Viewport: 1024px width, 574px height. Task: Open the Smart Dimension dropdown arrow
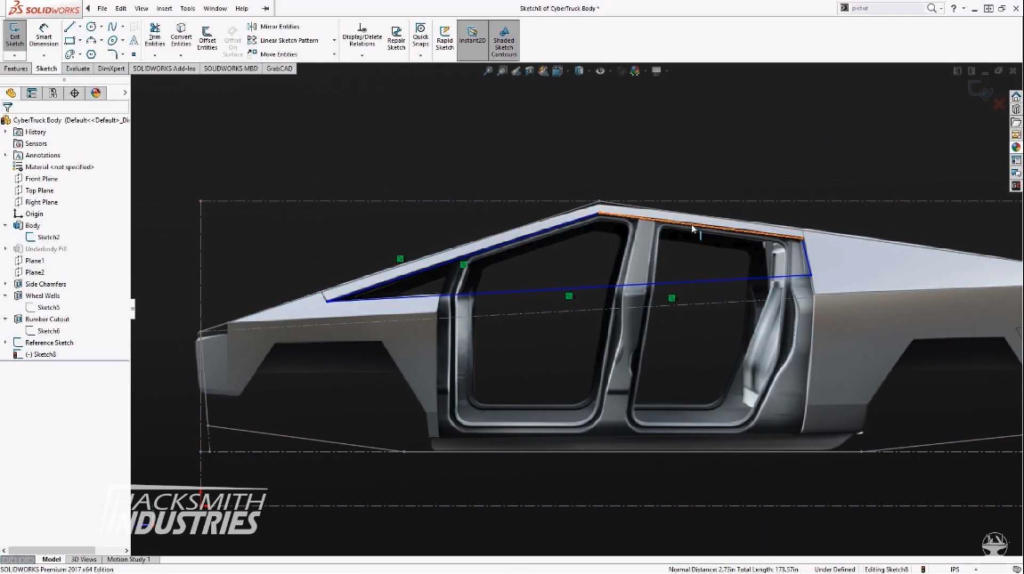(43, 56)
